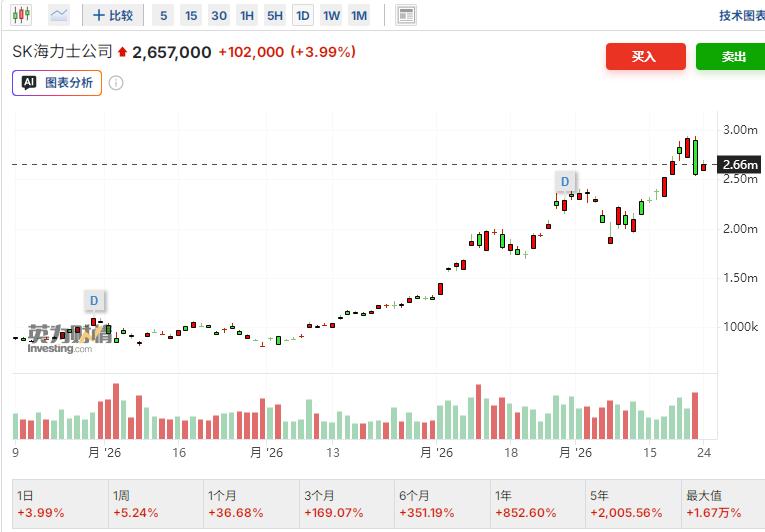Open the info circle next to chart analysis
This screenshot has height=532, width=765.
(116, 83)
